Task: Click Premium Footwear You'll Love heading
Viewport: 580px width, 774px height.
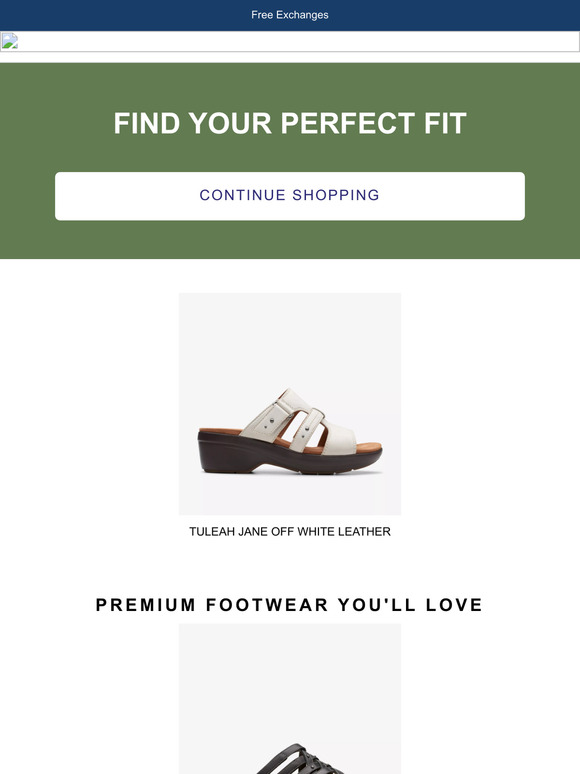Action: click(290, 605)
